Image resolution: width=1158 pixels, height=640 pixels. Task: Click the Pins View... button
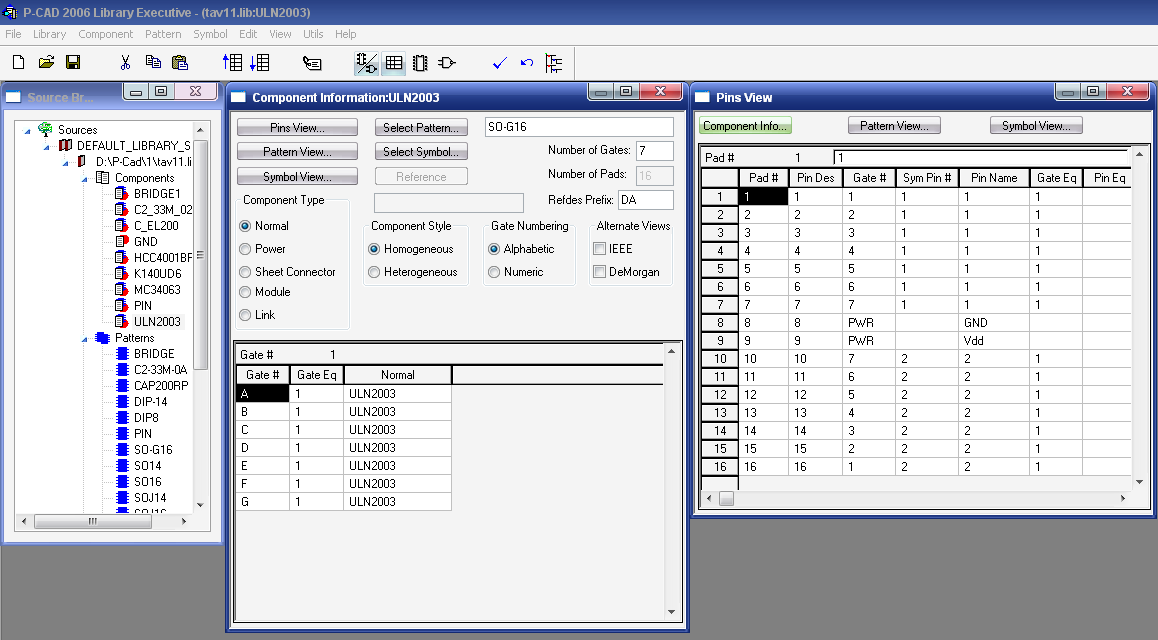click(x=297, y=128)
